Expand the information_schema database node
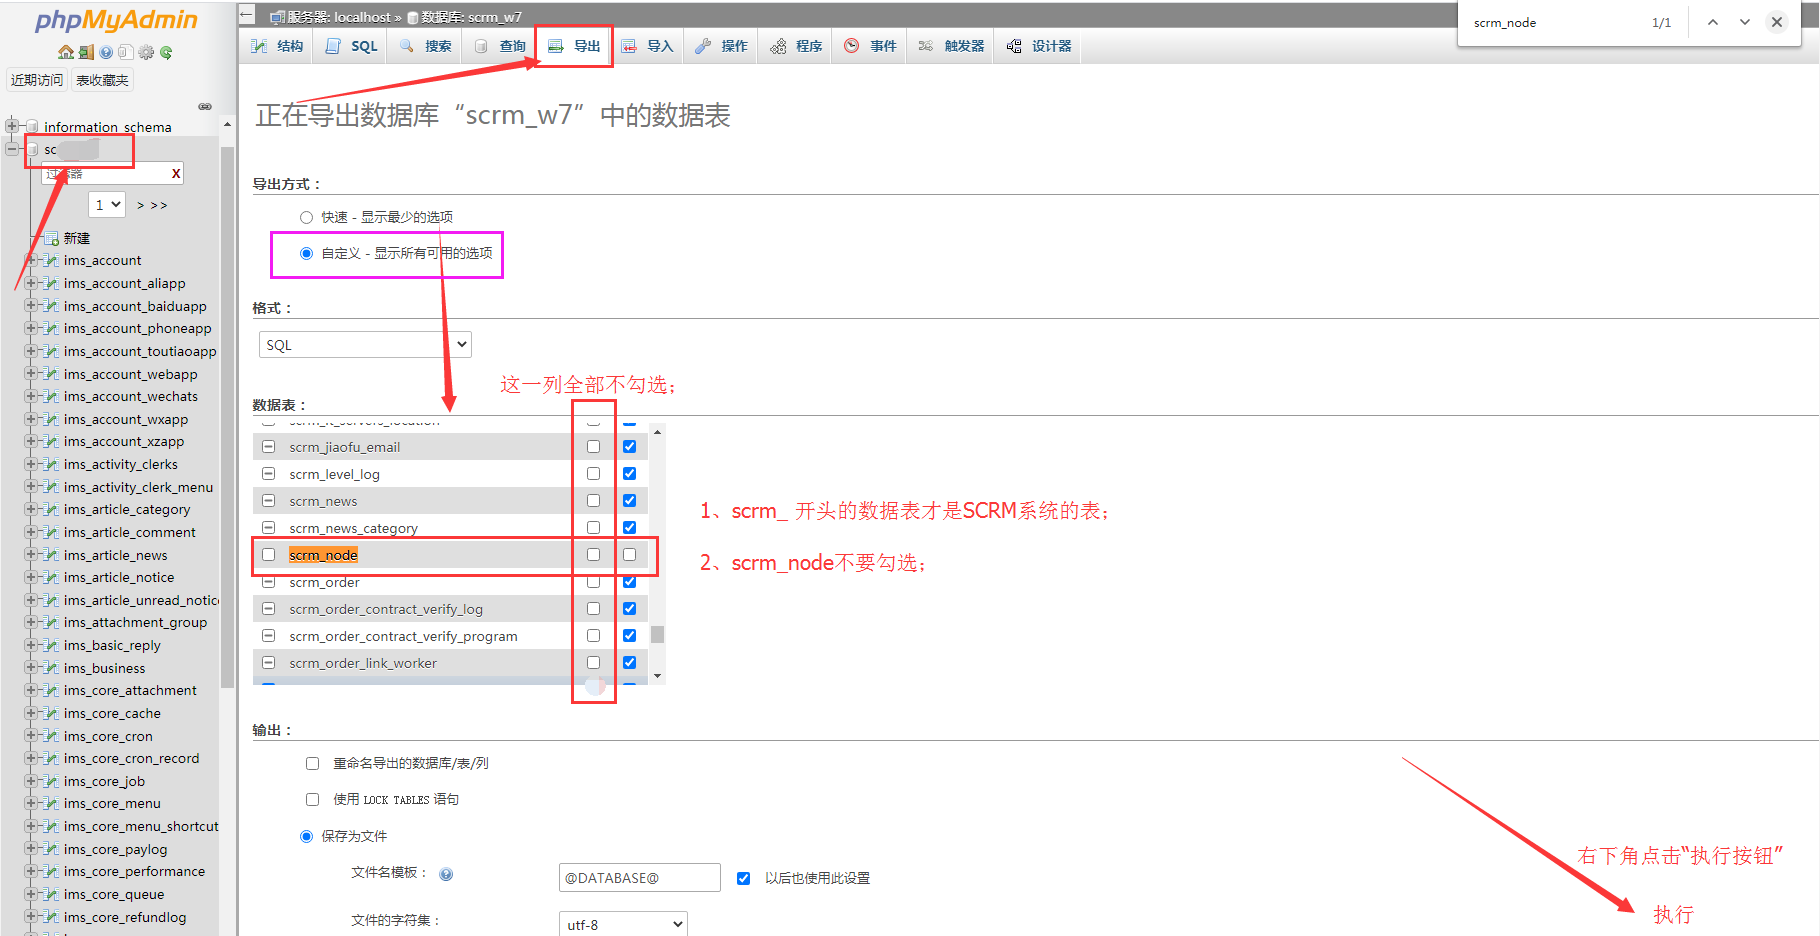The width and height of the screenshot is (1820, 936). 12,126
